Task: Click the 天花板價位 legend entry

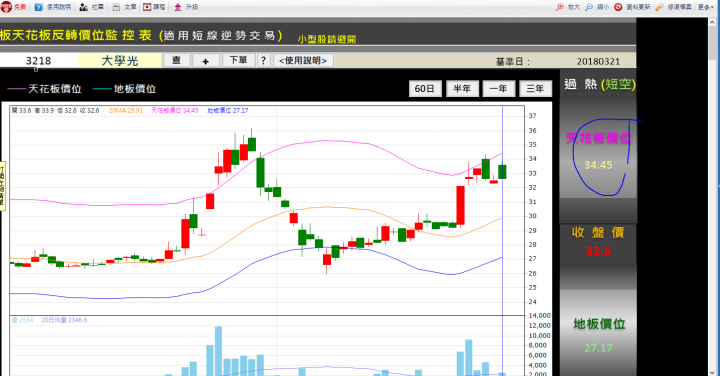Action: [45, 89]
